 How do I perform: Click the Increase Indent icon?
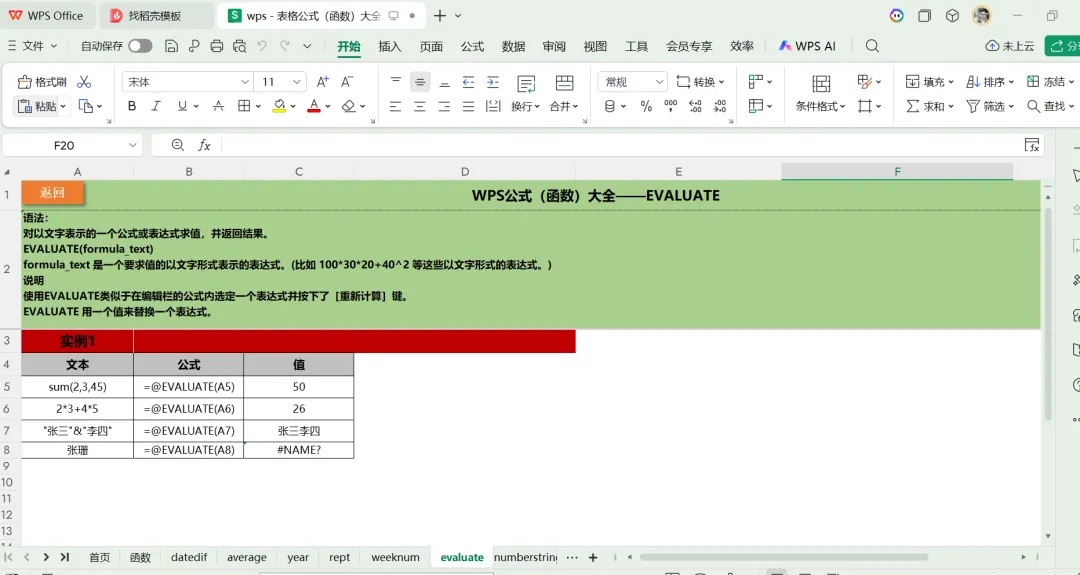(x=492, y=82)
